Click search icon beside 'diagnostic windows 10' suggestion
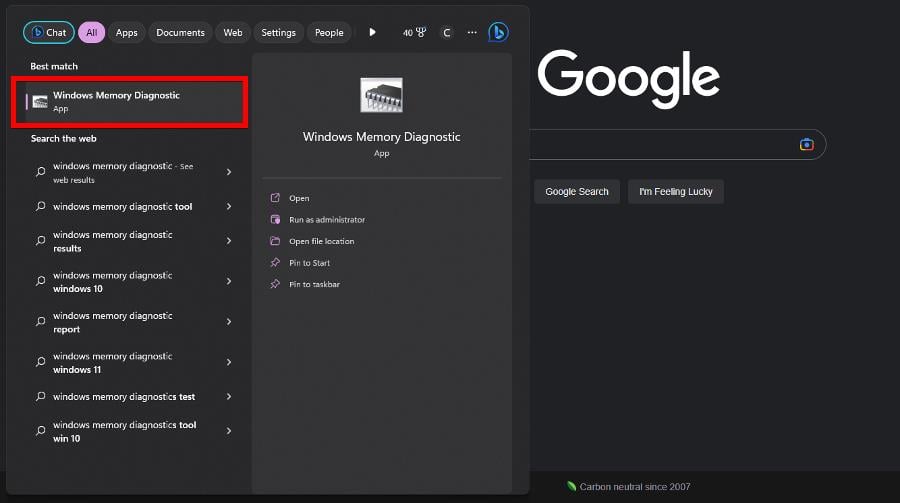The image size is (900, 503). [x=40, y=281]
